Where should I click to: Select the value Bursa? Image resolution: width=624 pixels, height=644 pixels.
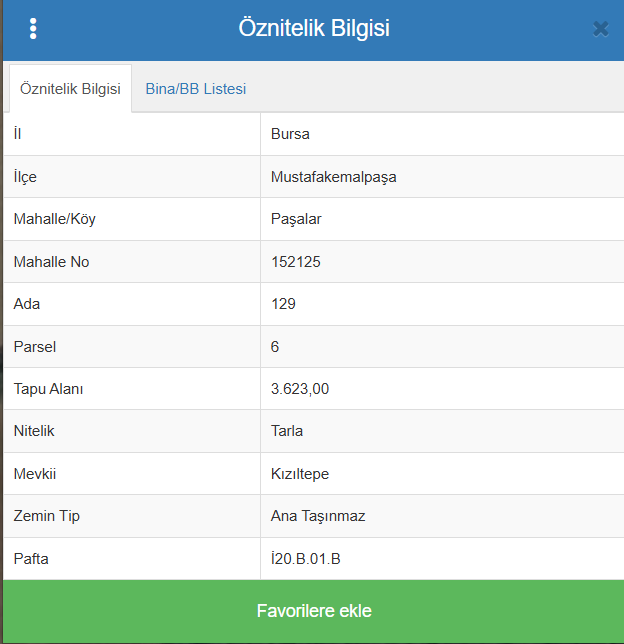coord(290,134)
